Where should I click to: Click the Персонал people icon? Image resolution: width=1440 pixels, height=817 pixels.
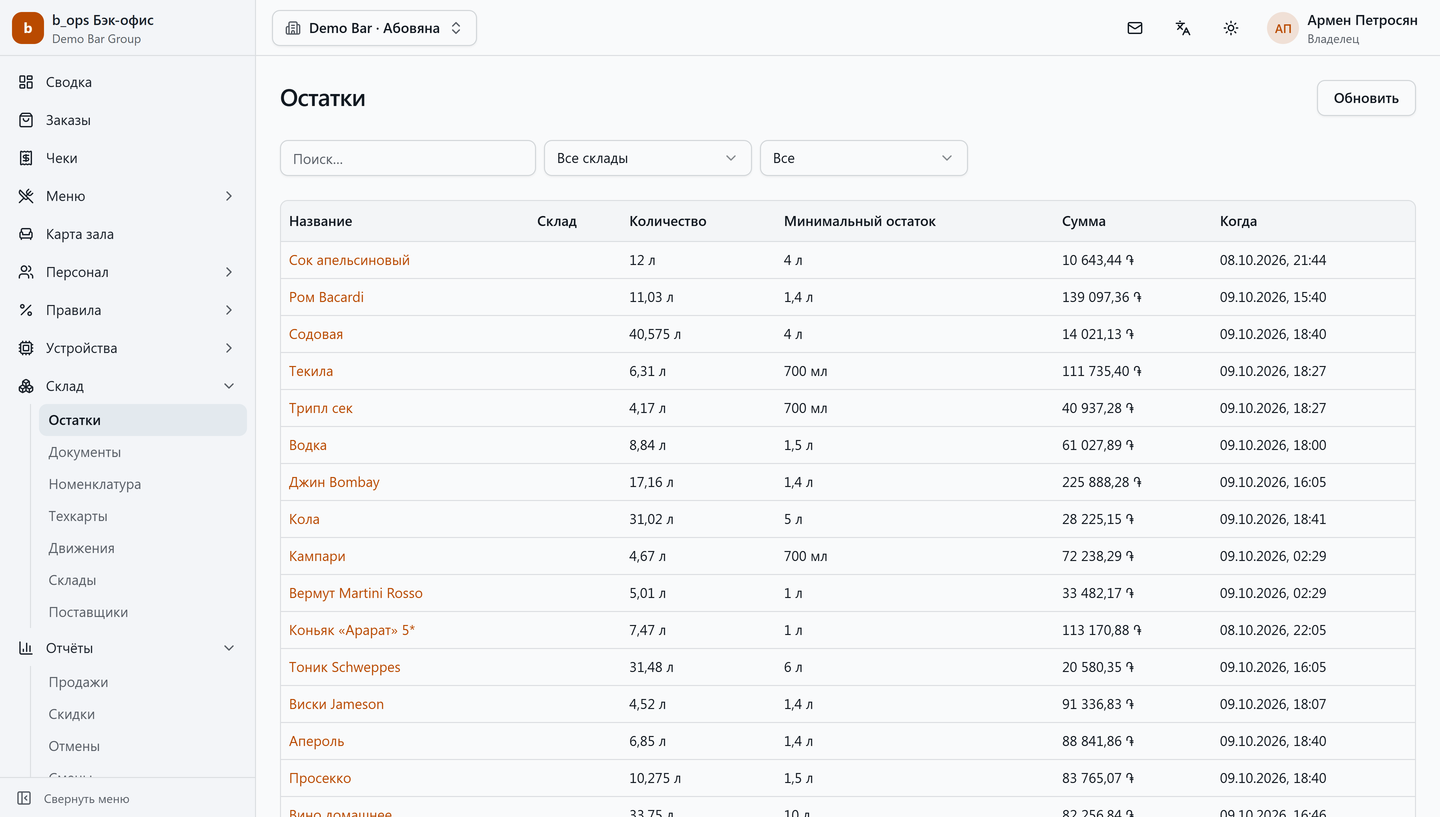26,272
